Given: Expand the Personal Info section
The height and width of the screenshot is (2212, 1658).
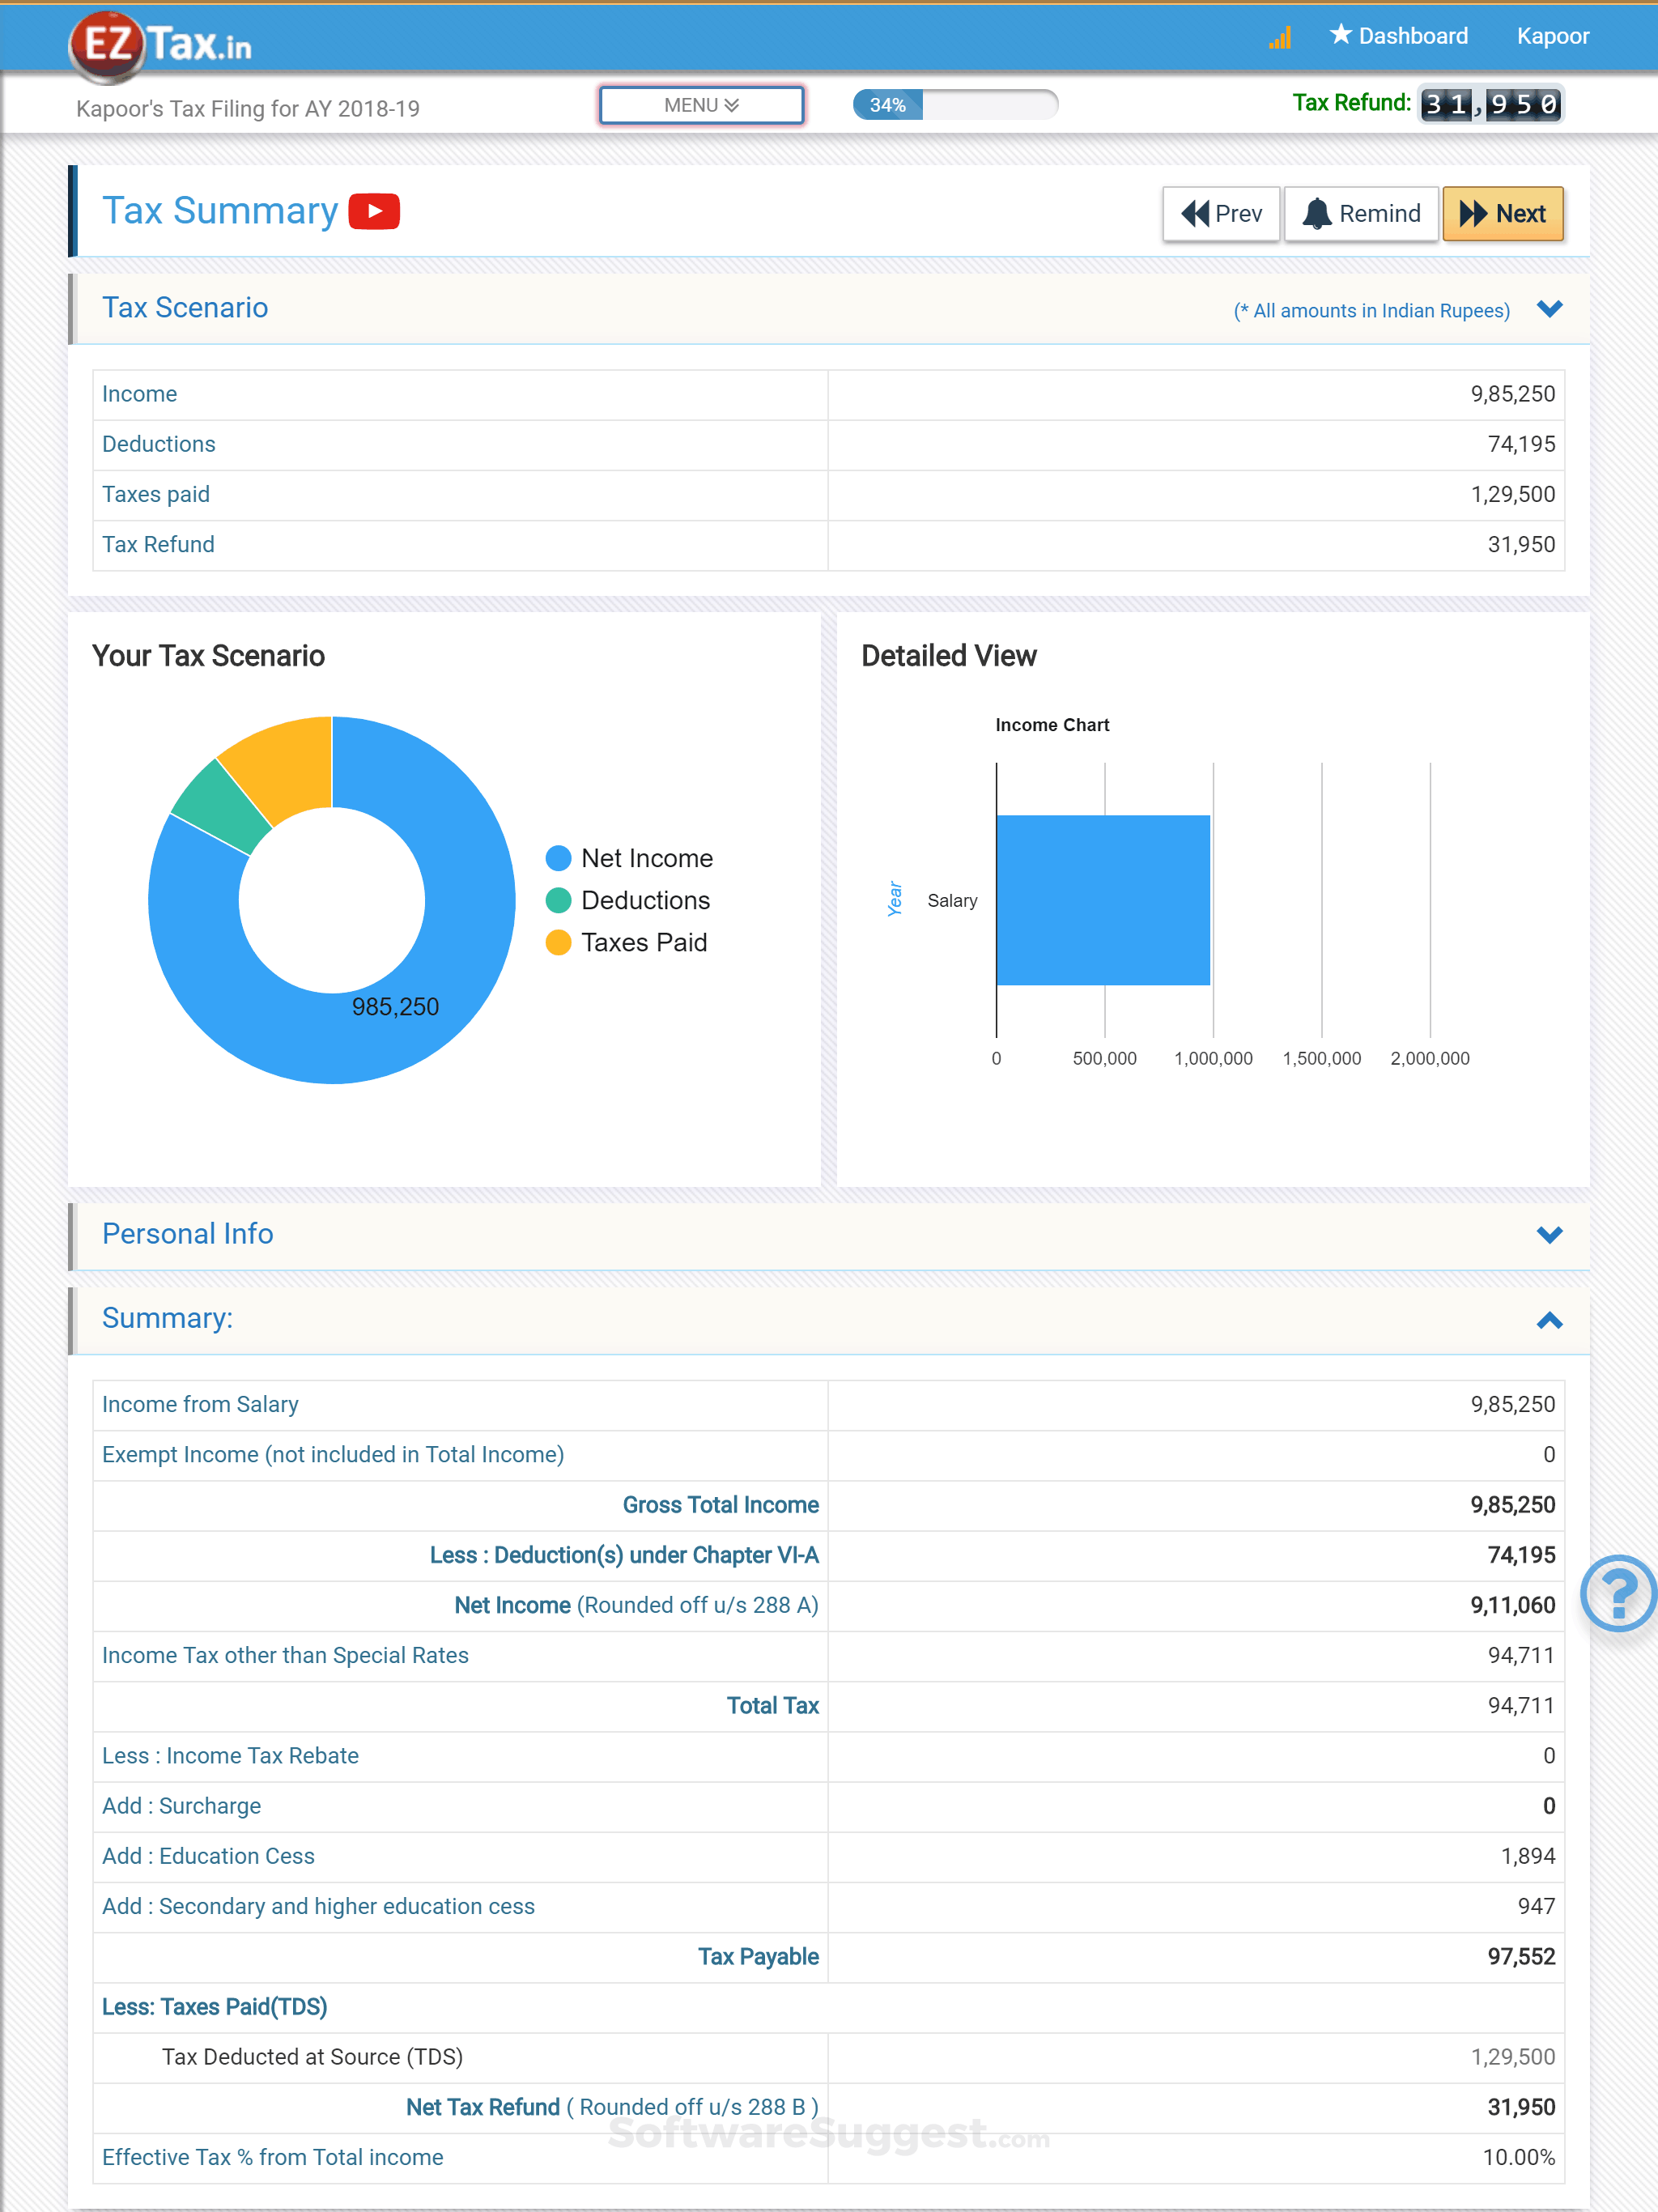Looking at the screenshot, I should point(1548,1234).
